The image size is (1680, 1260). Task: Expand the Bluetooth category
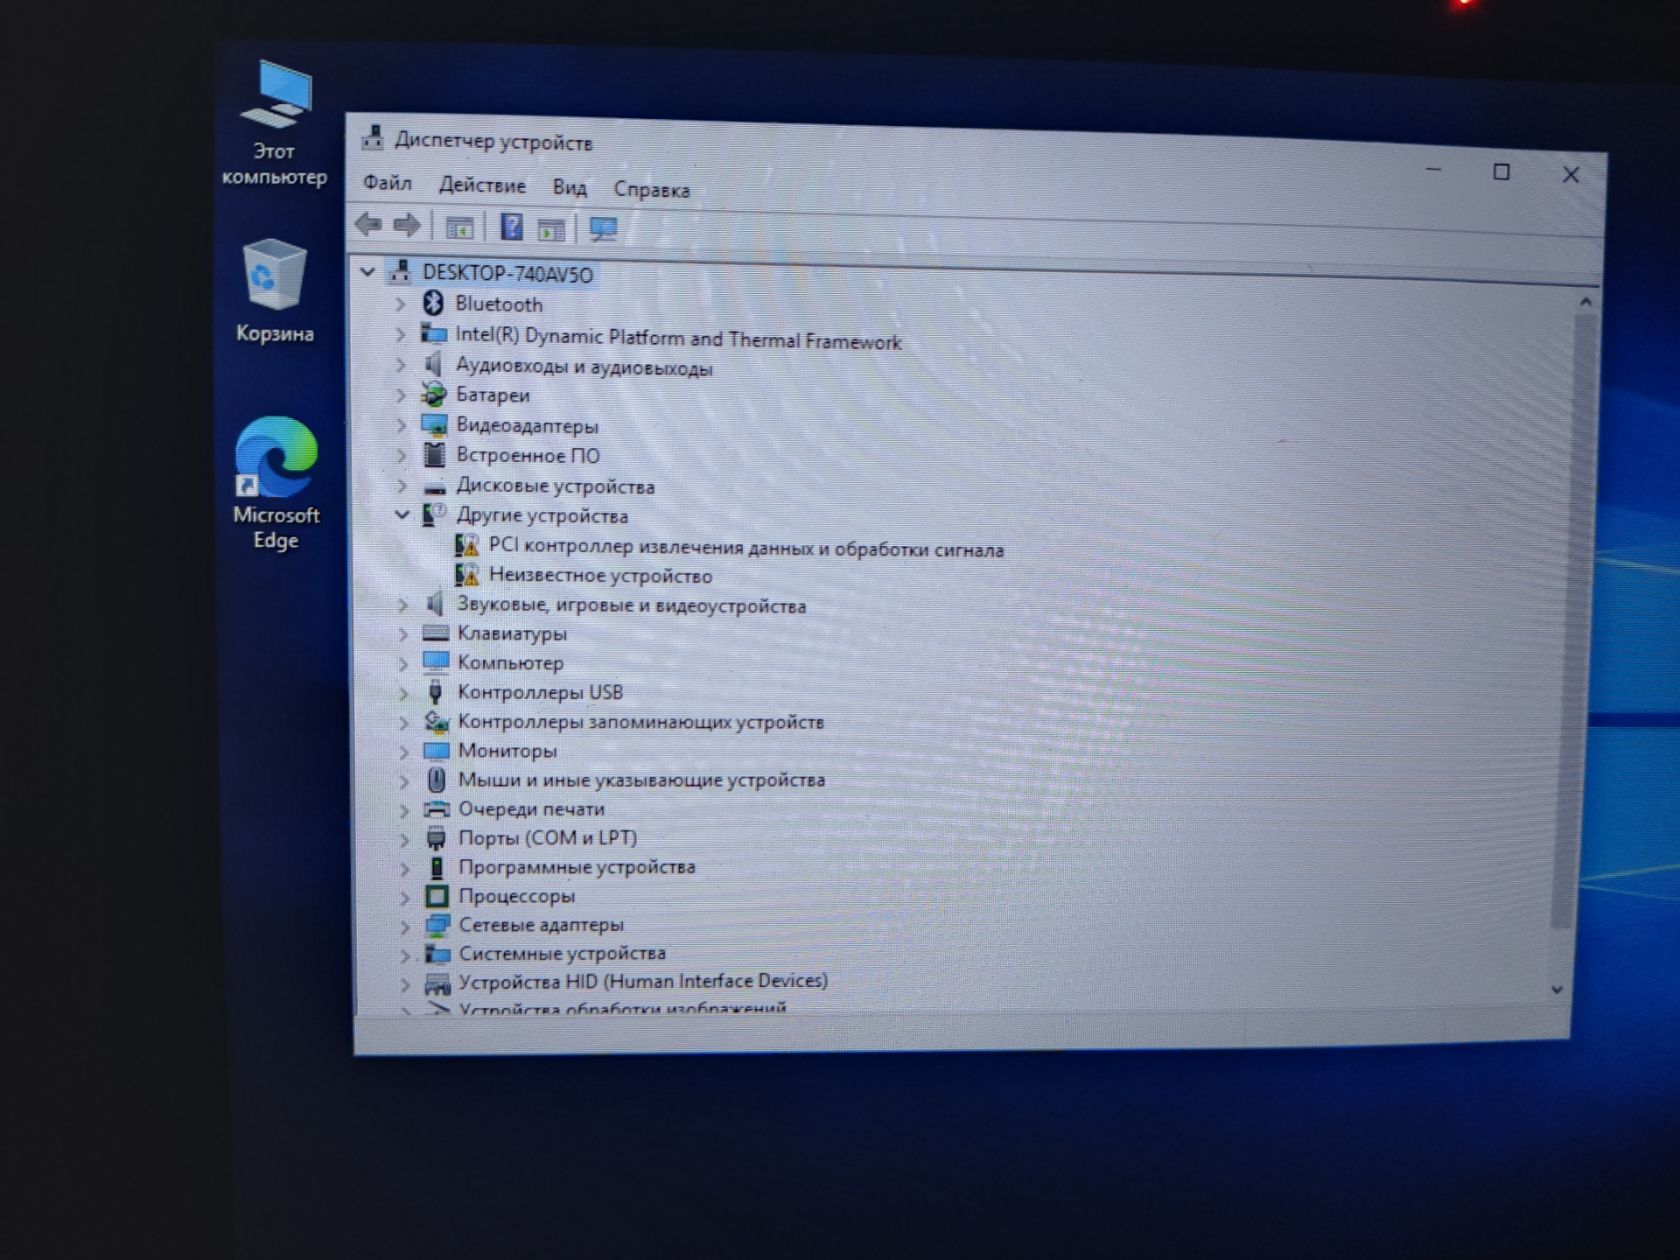(400, 304)
